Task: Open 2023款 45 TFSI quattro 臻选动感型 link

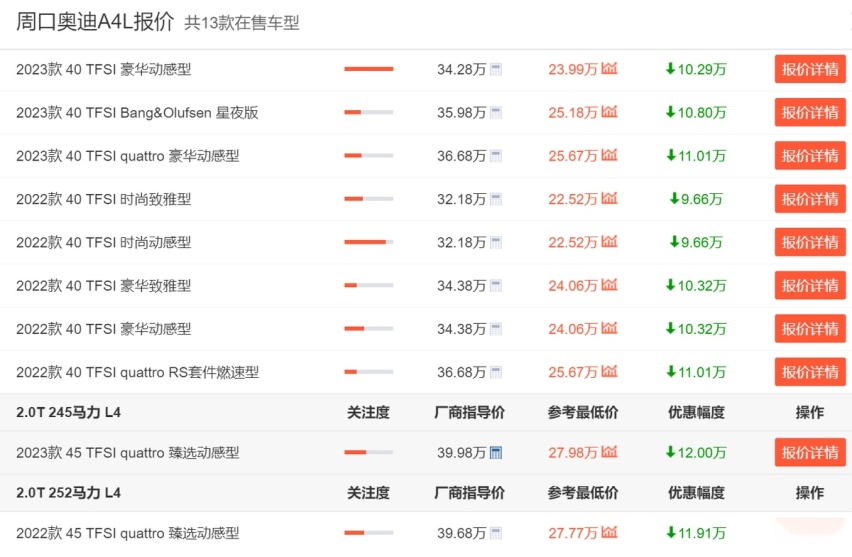Action: (x=128, y=453)
